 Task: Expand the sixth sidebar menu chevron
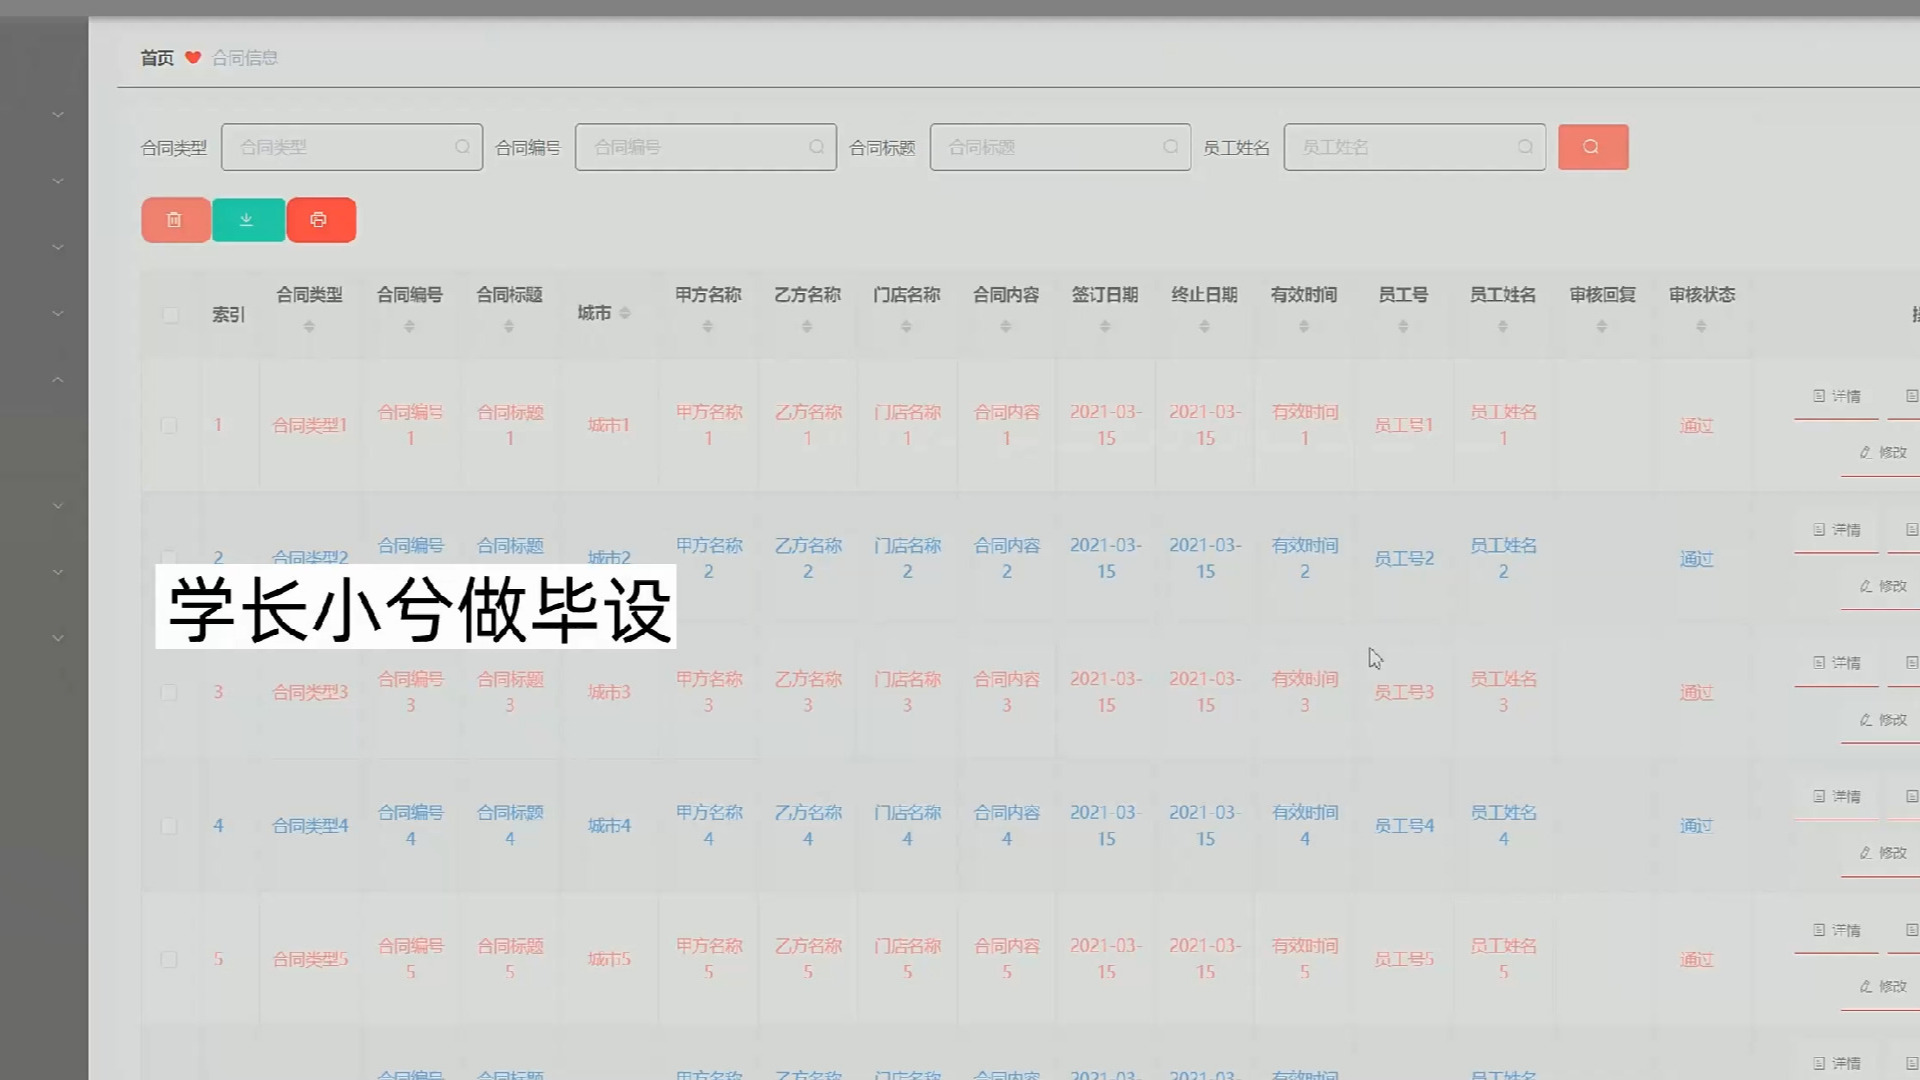[58, 506]
